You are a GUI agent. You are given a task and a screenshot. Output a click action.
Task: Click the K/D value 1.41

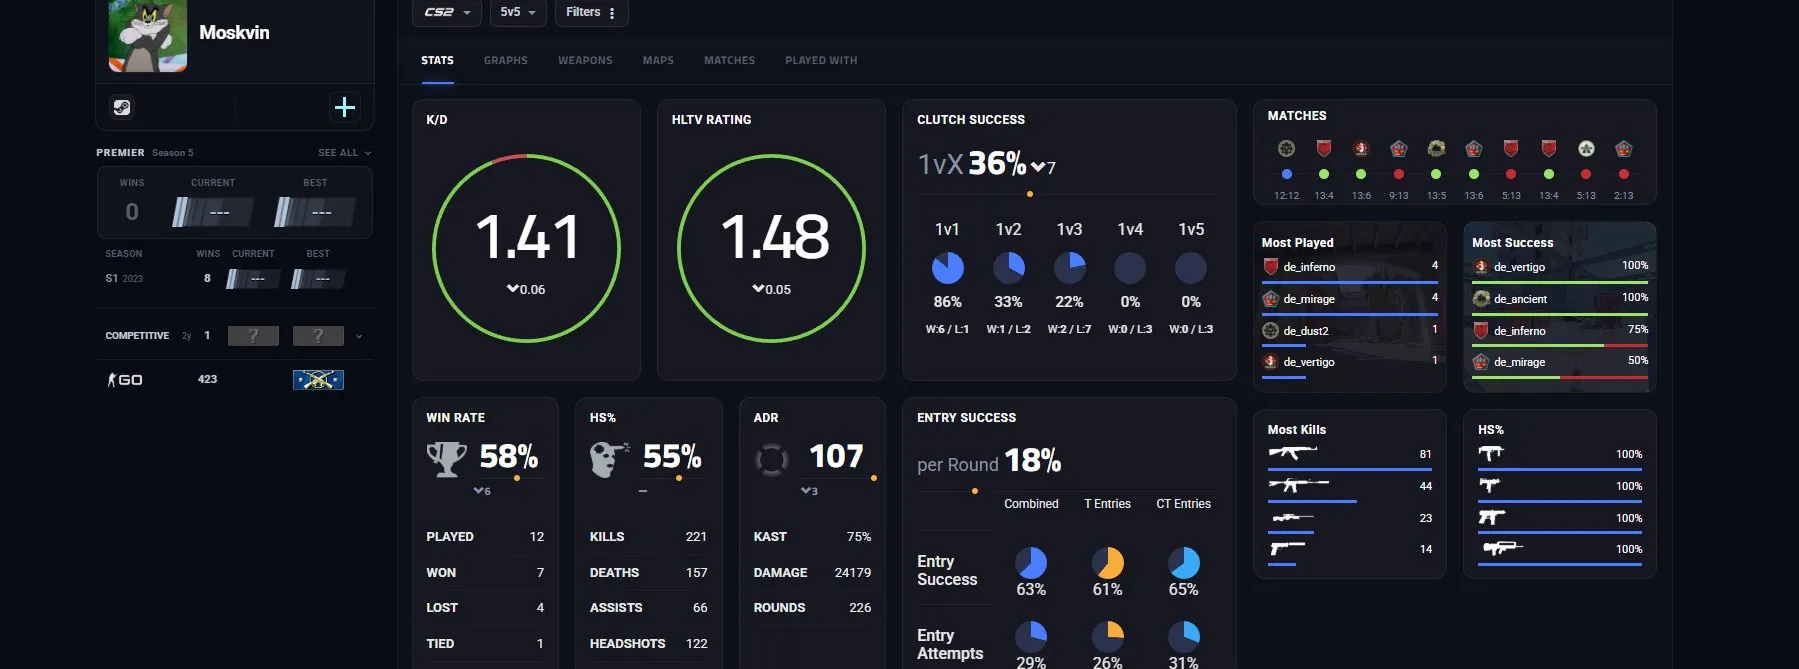[x=527, y=237]
